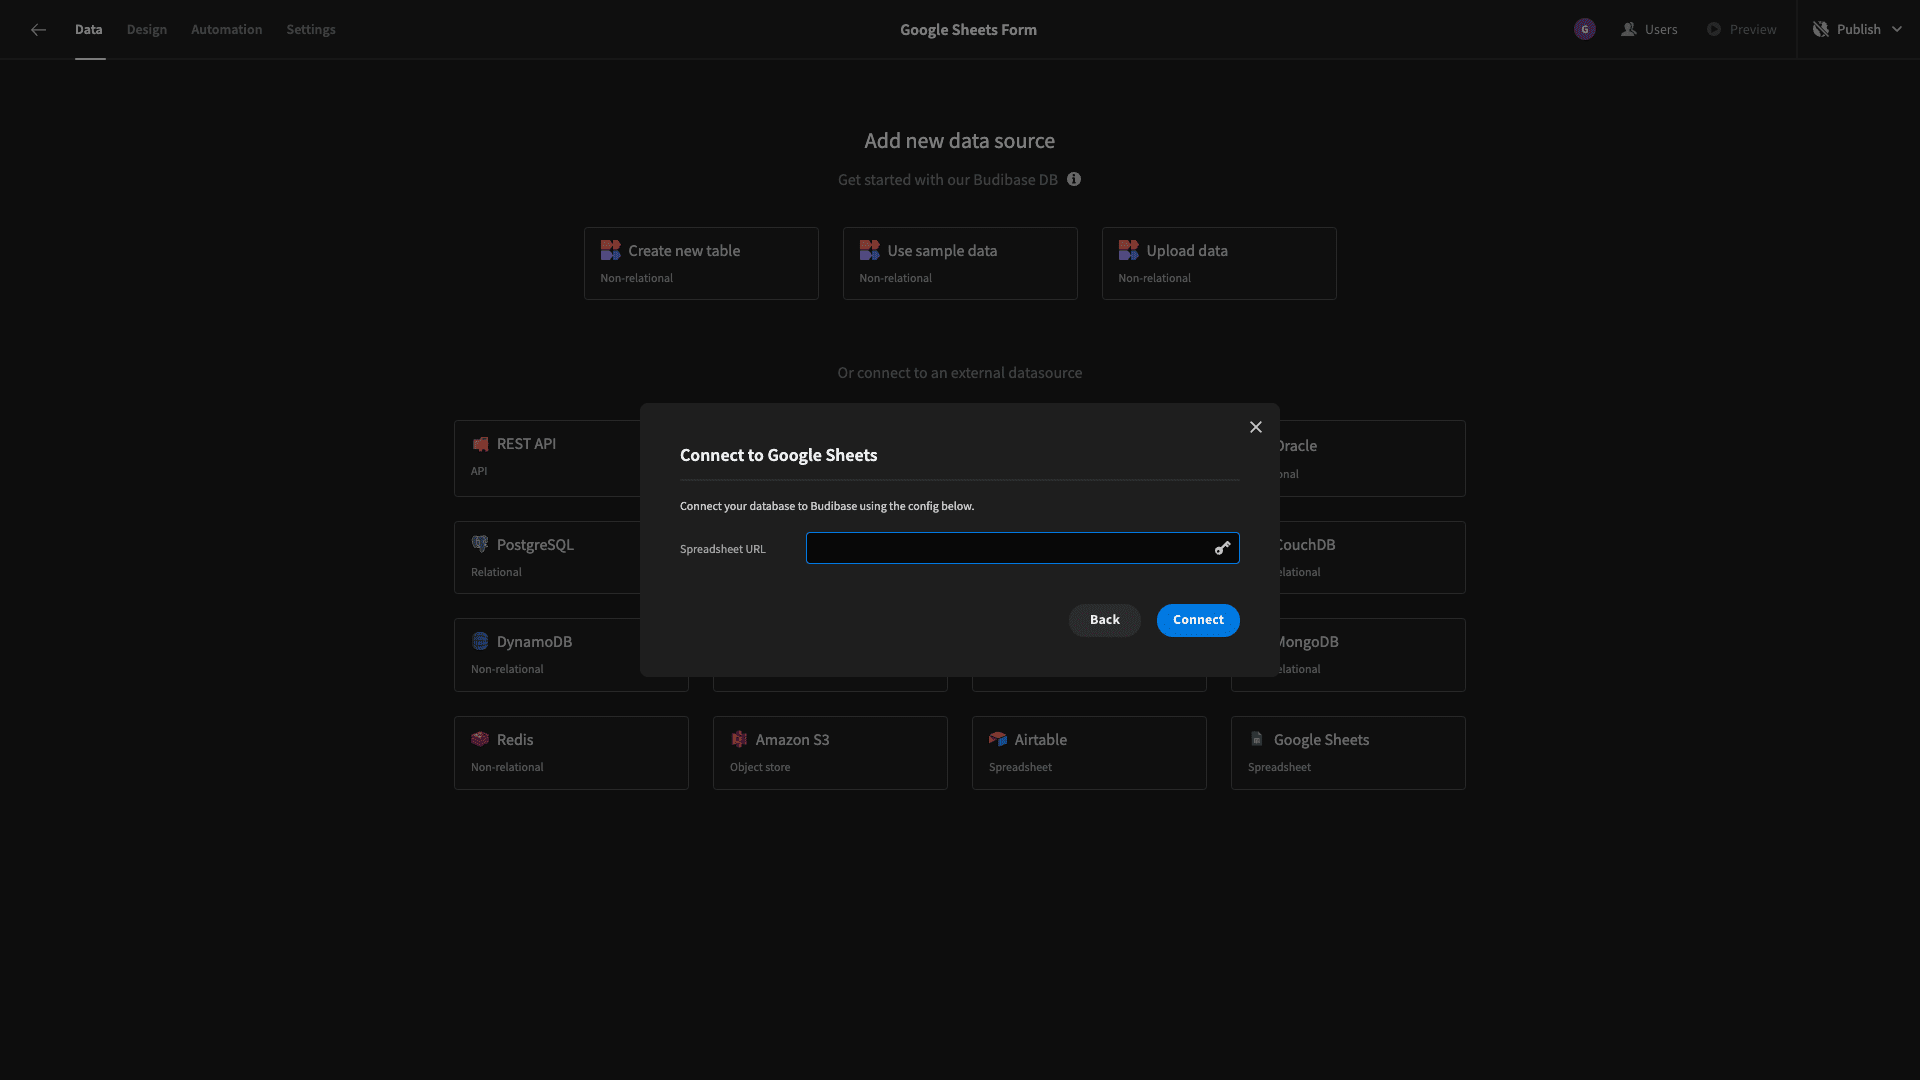Click the Google Sheets icon in datasource grid
The width and height of the screenshot is (1920, 1080).
[x=1257, y=739]
